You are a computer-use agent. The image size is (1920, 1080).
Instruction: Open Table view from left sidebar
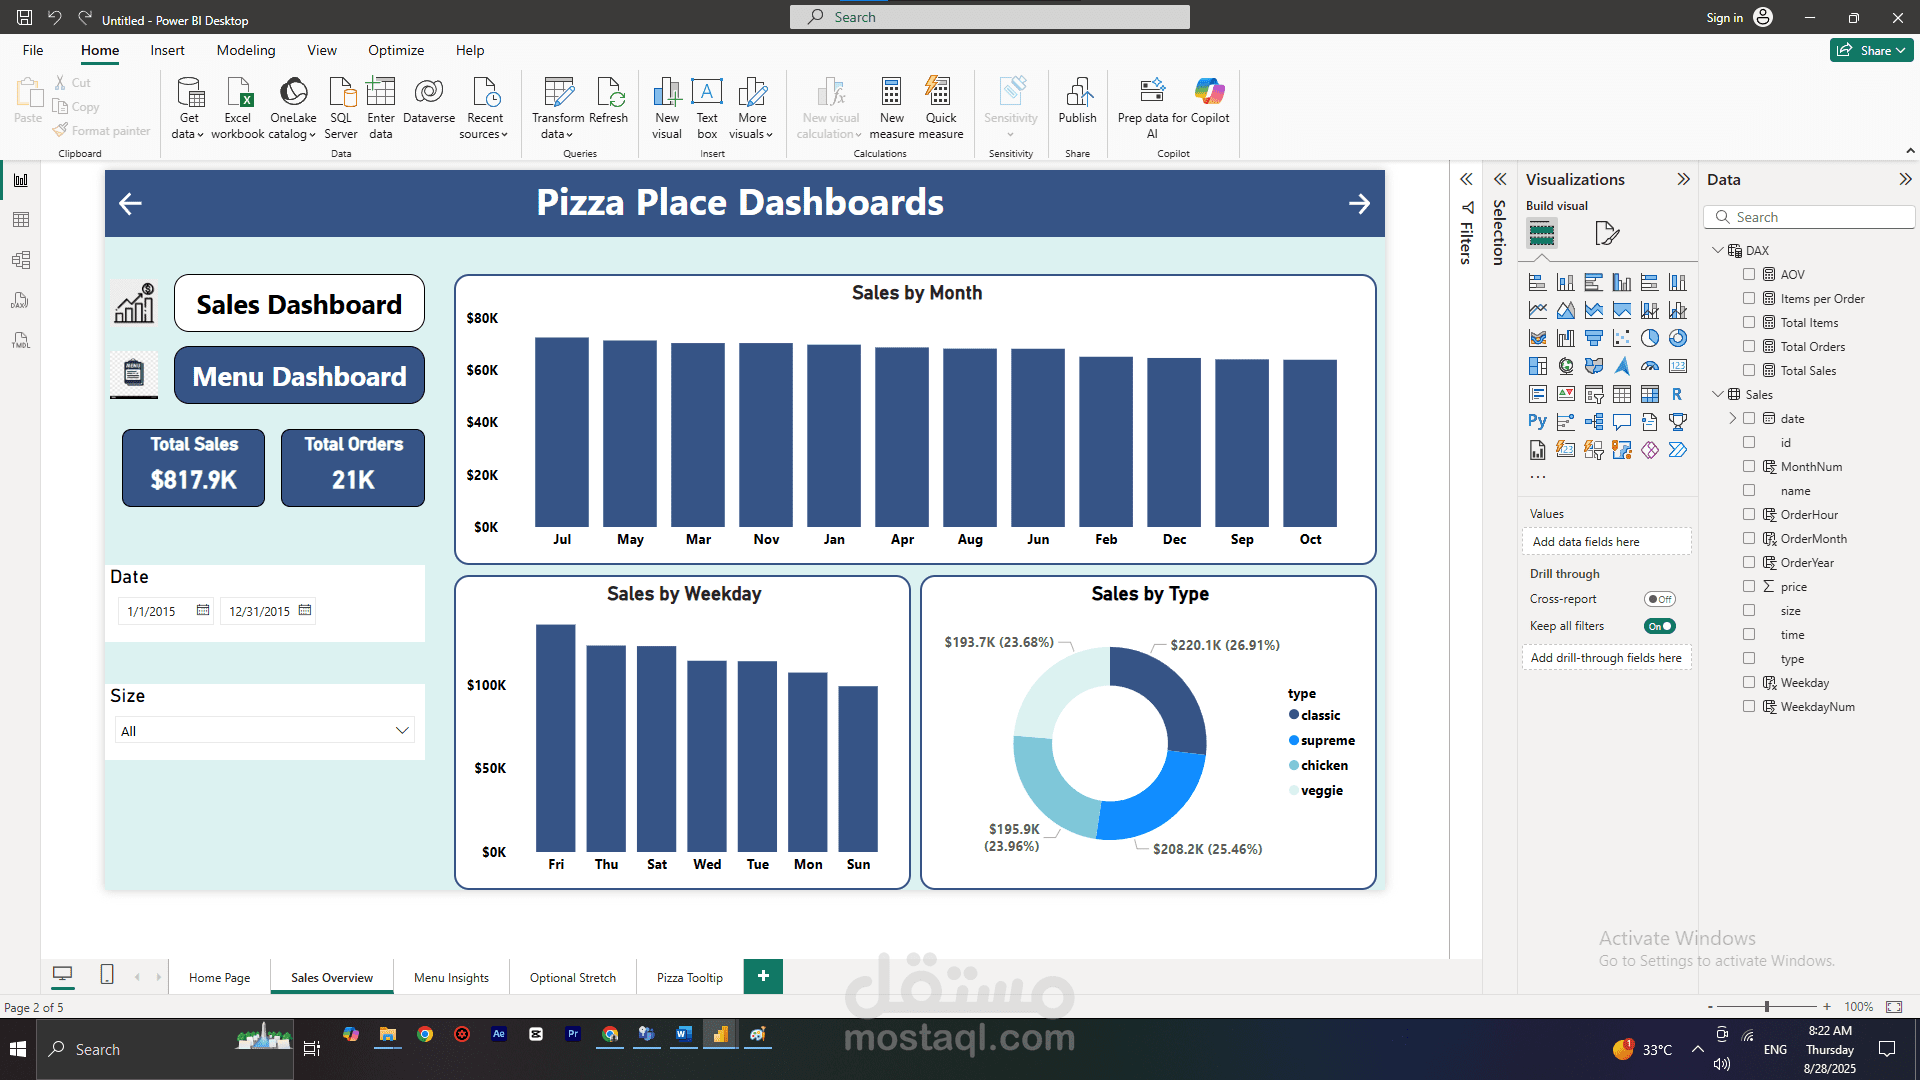click(21, 220)
